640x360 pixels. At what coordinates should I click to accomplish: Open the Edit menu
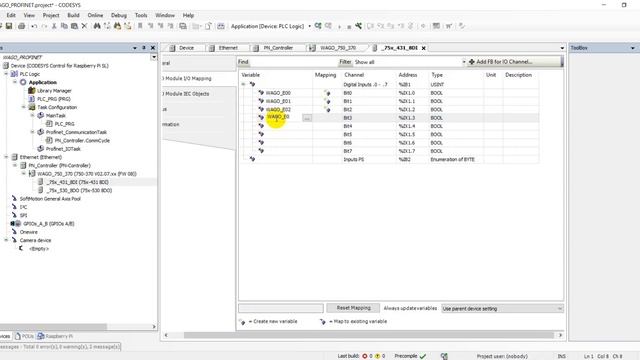pos(11,15)
